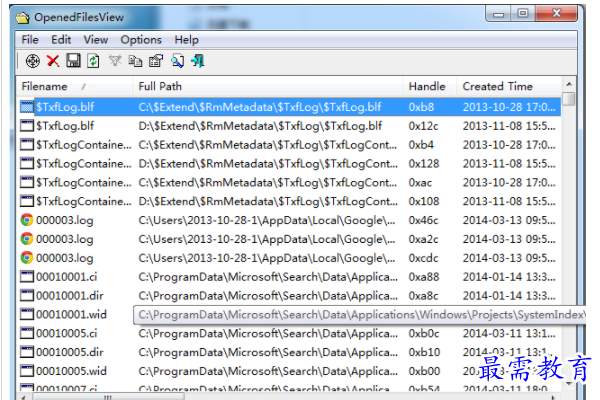Click file icon beside 00010005.ci
Viewport: 600px width, 400px height.
[x=27, y=333]
